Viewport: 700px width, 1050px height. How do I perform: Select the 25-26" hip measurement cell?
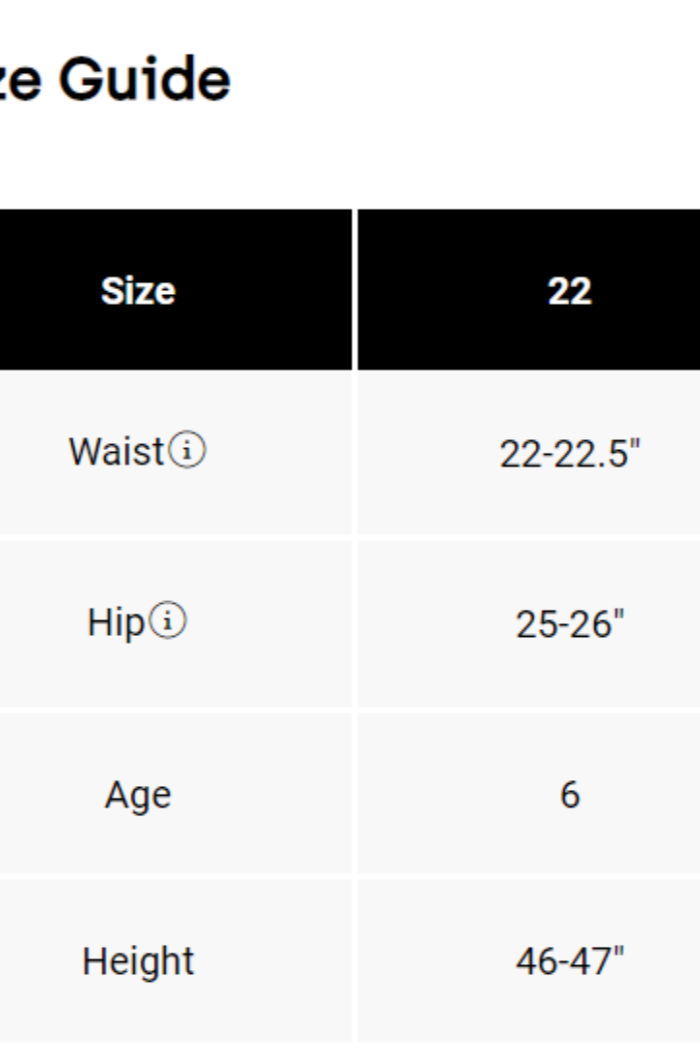coord(569,624)
